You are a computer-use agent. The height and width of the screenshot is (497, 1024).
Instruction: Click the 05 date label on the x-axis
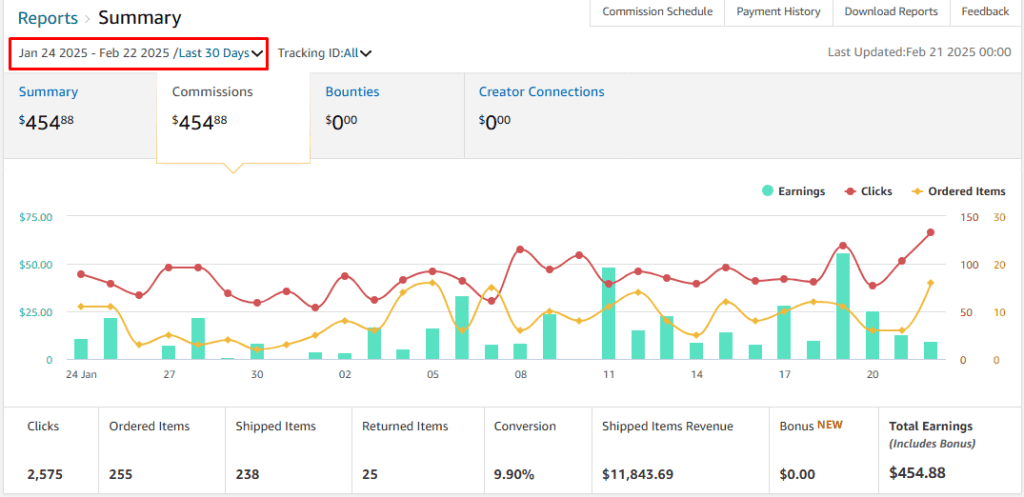tap(432, 375)
